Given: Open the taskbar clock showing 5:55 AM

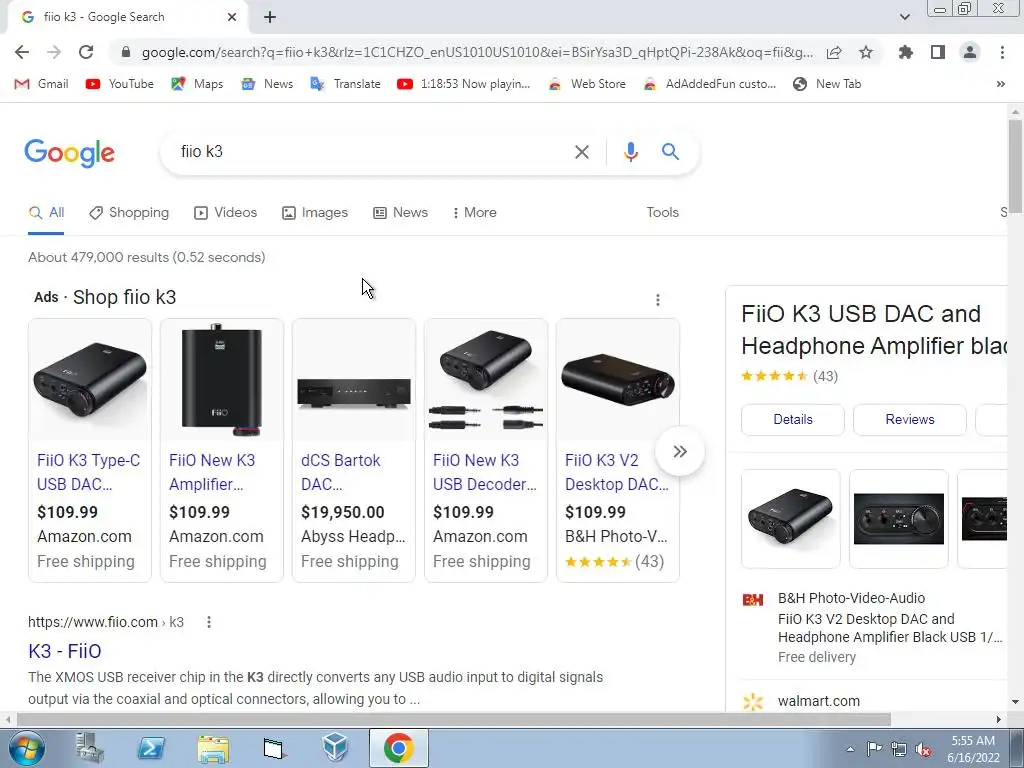Looking at the screenshot, I should 973,748.
